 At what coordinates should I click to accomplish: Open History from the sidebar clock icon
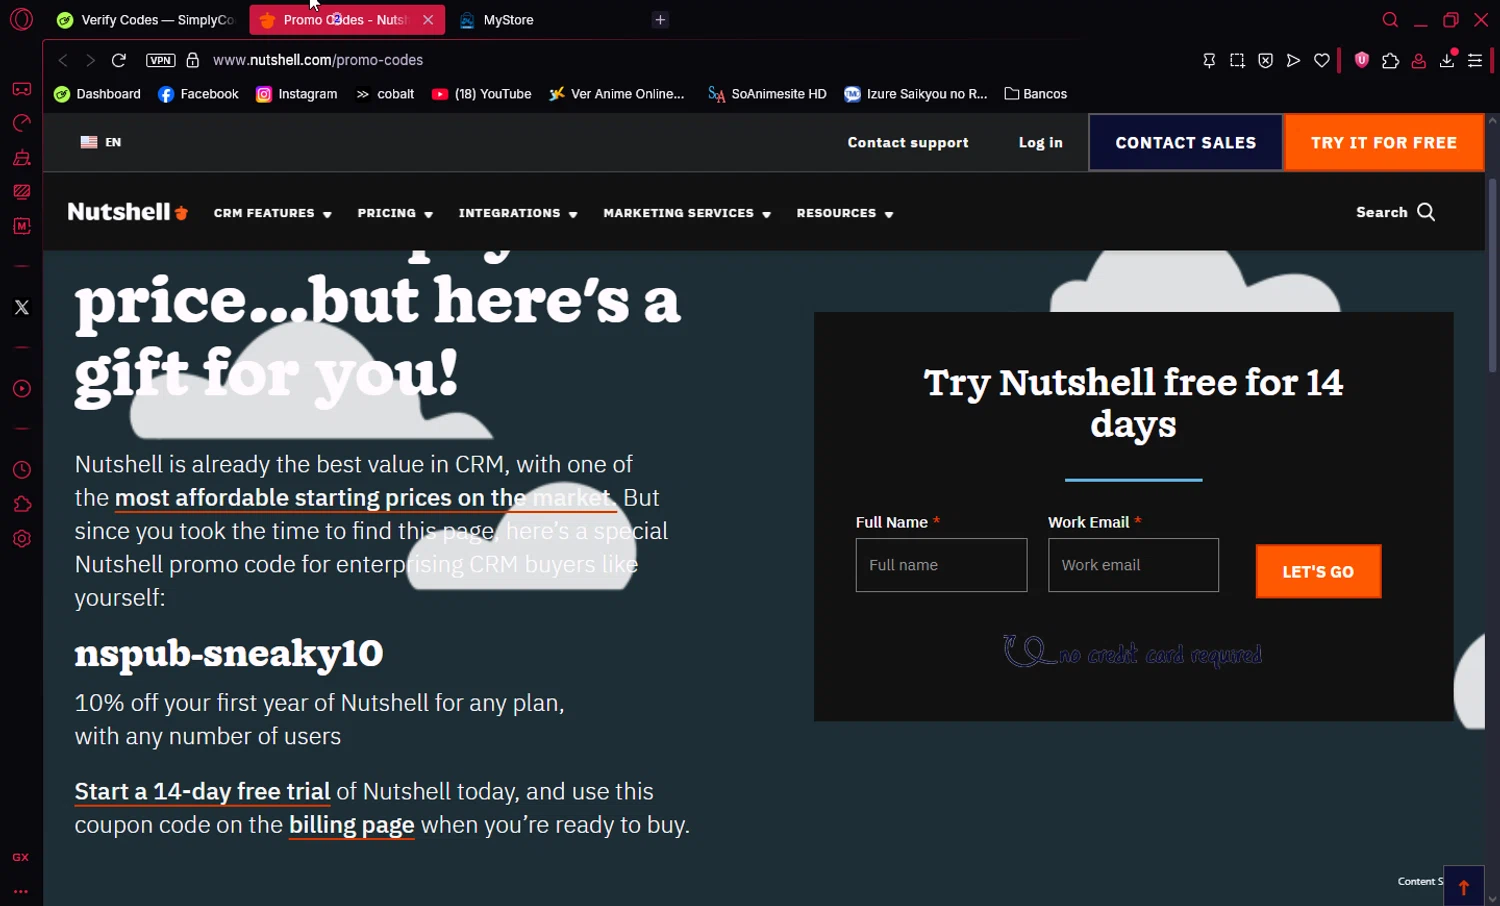click(21, 470)
